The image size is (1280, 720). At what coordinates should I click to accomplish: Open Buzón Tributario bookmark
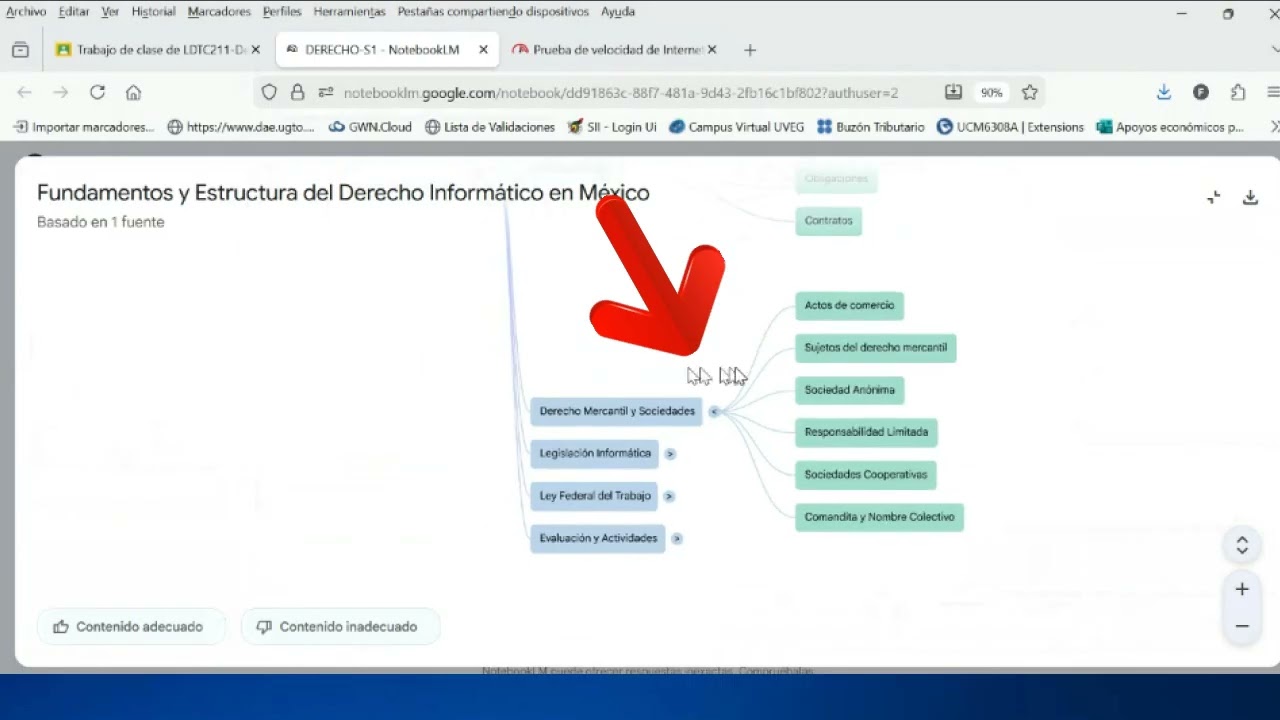point(871,127)
